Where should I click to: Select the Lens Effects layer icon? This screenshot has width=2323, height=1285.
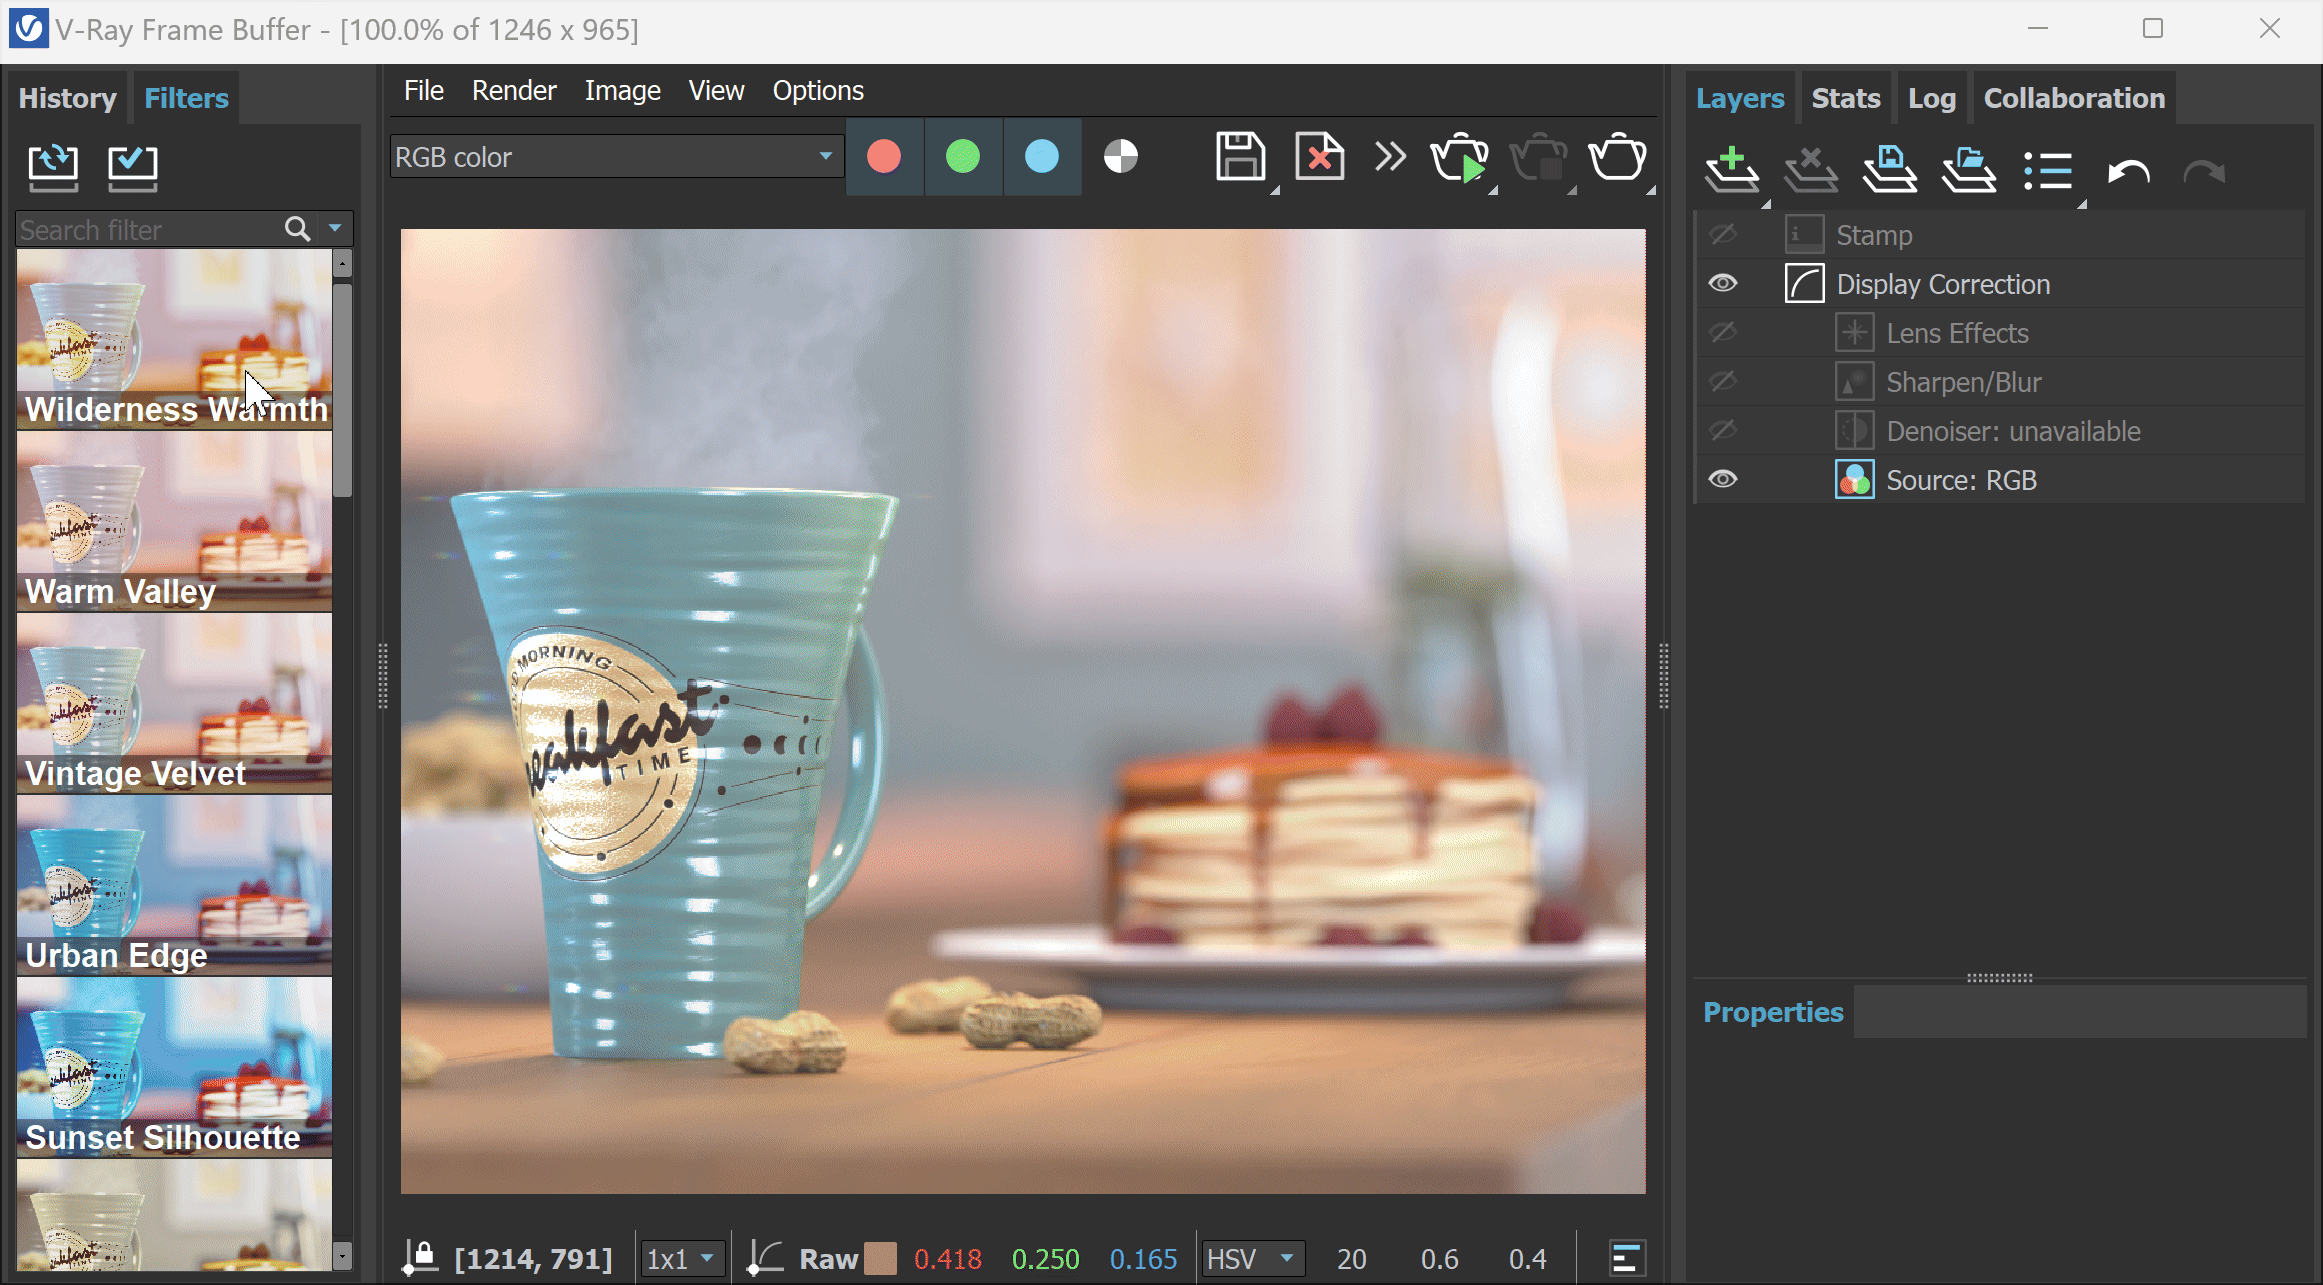[x=1854, y=333]
